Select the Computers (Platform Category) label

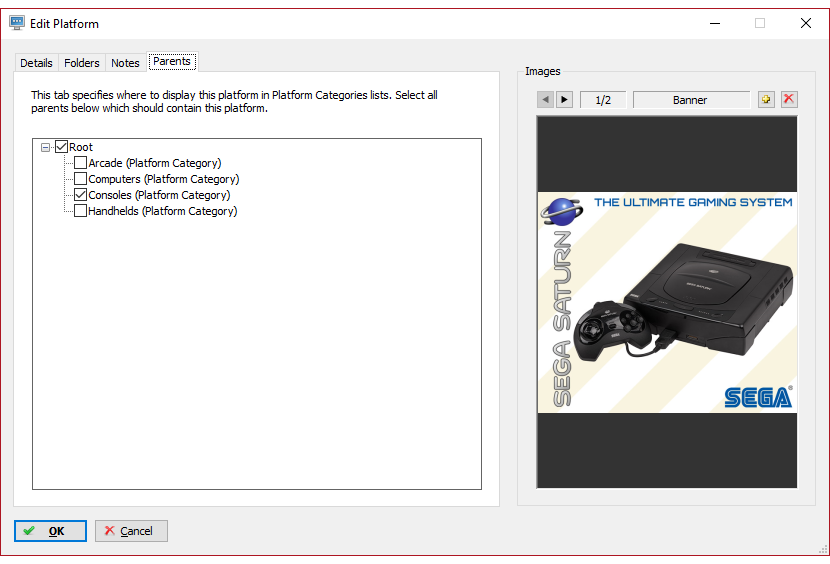pos(164,179)
